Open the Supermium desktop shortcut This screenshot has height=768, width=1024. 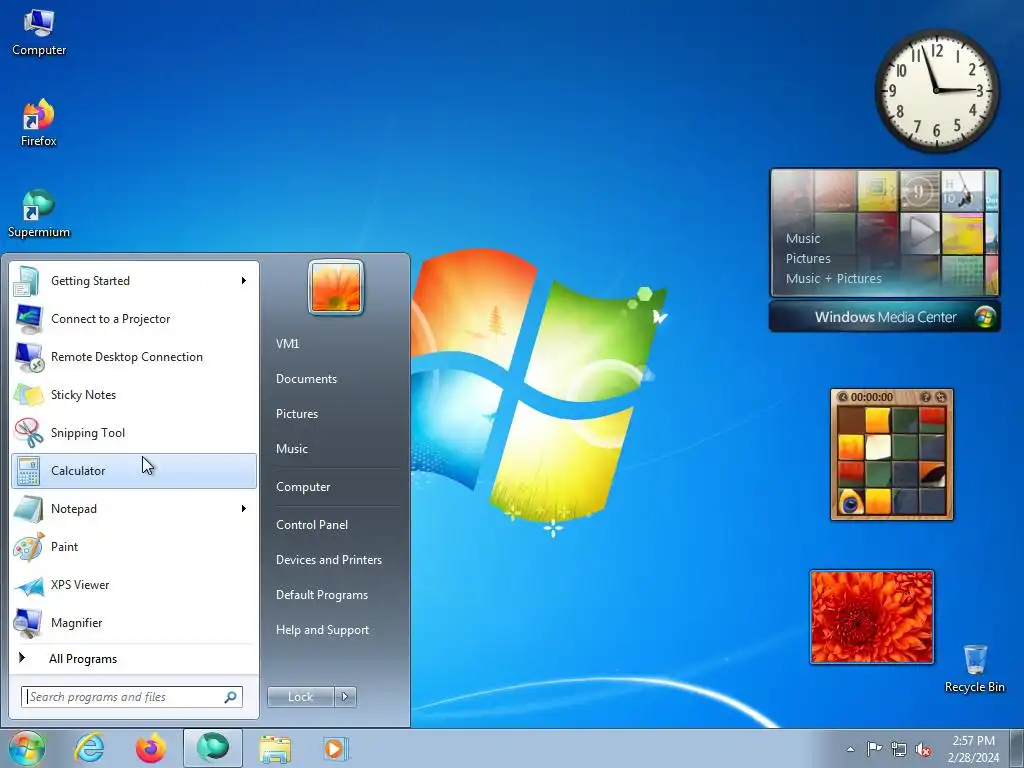39,214
